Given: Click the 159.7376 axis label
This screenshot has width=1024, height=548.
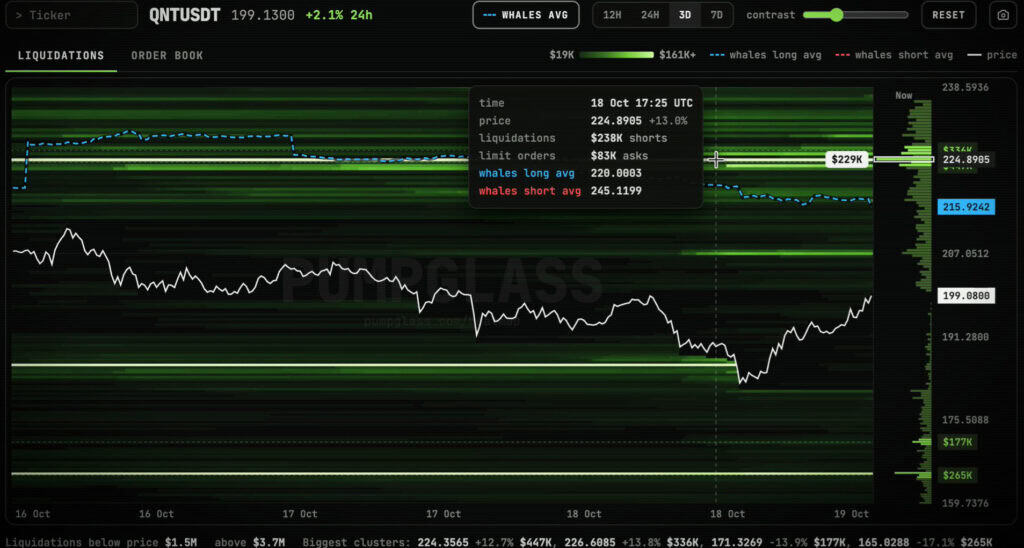Looking at the screenshot, I should coord(963,503).
